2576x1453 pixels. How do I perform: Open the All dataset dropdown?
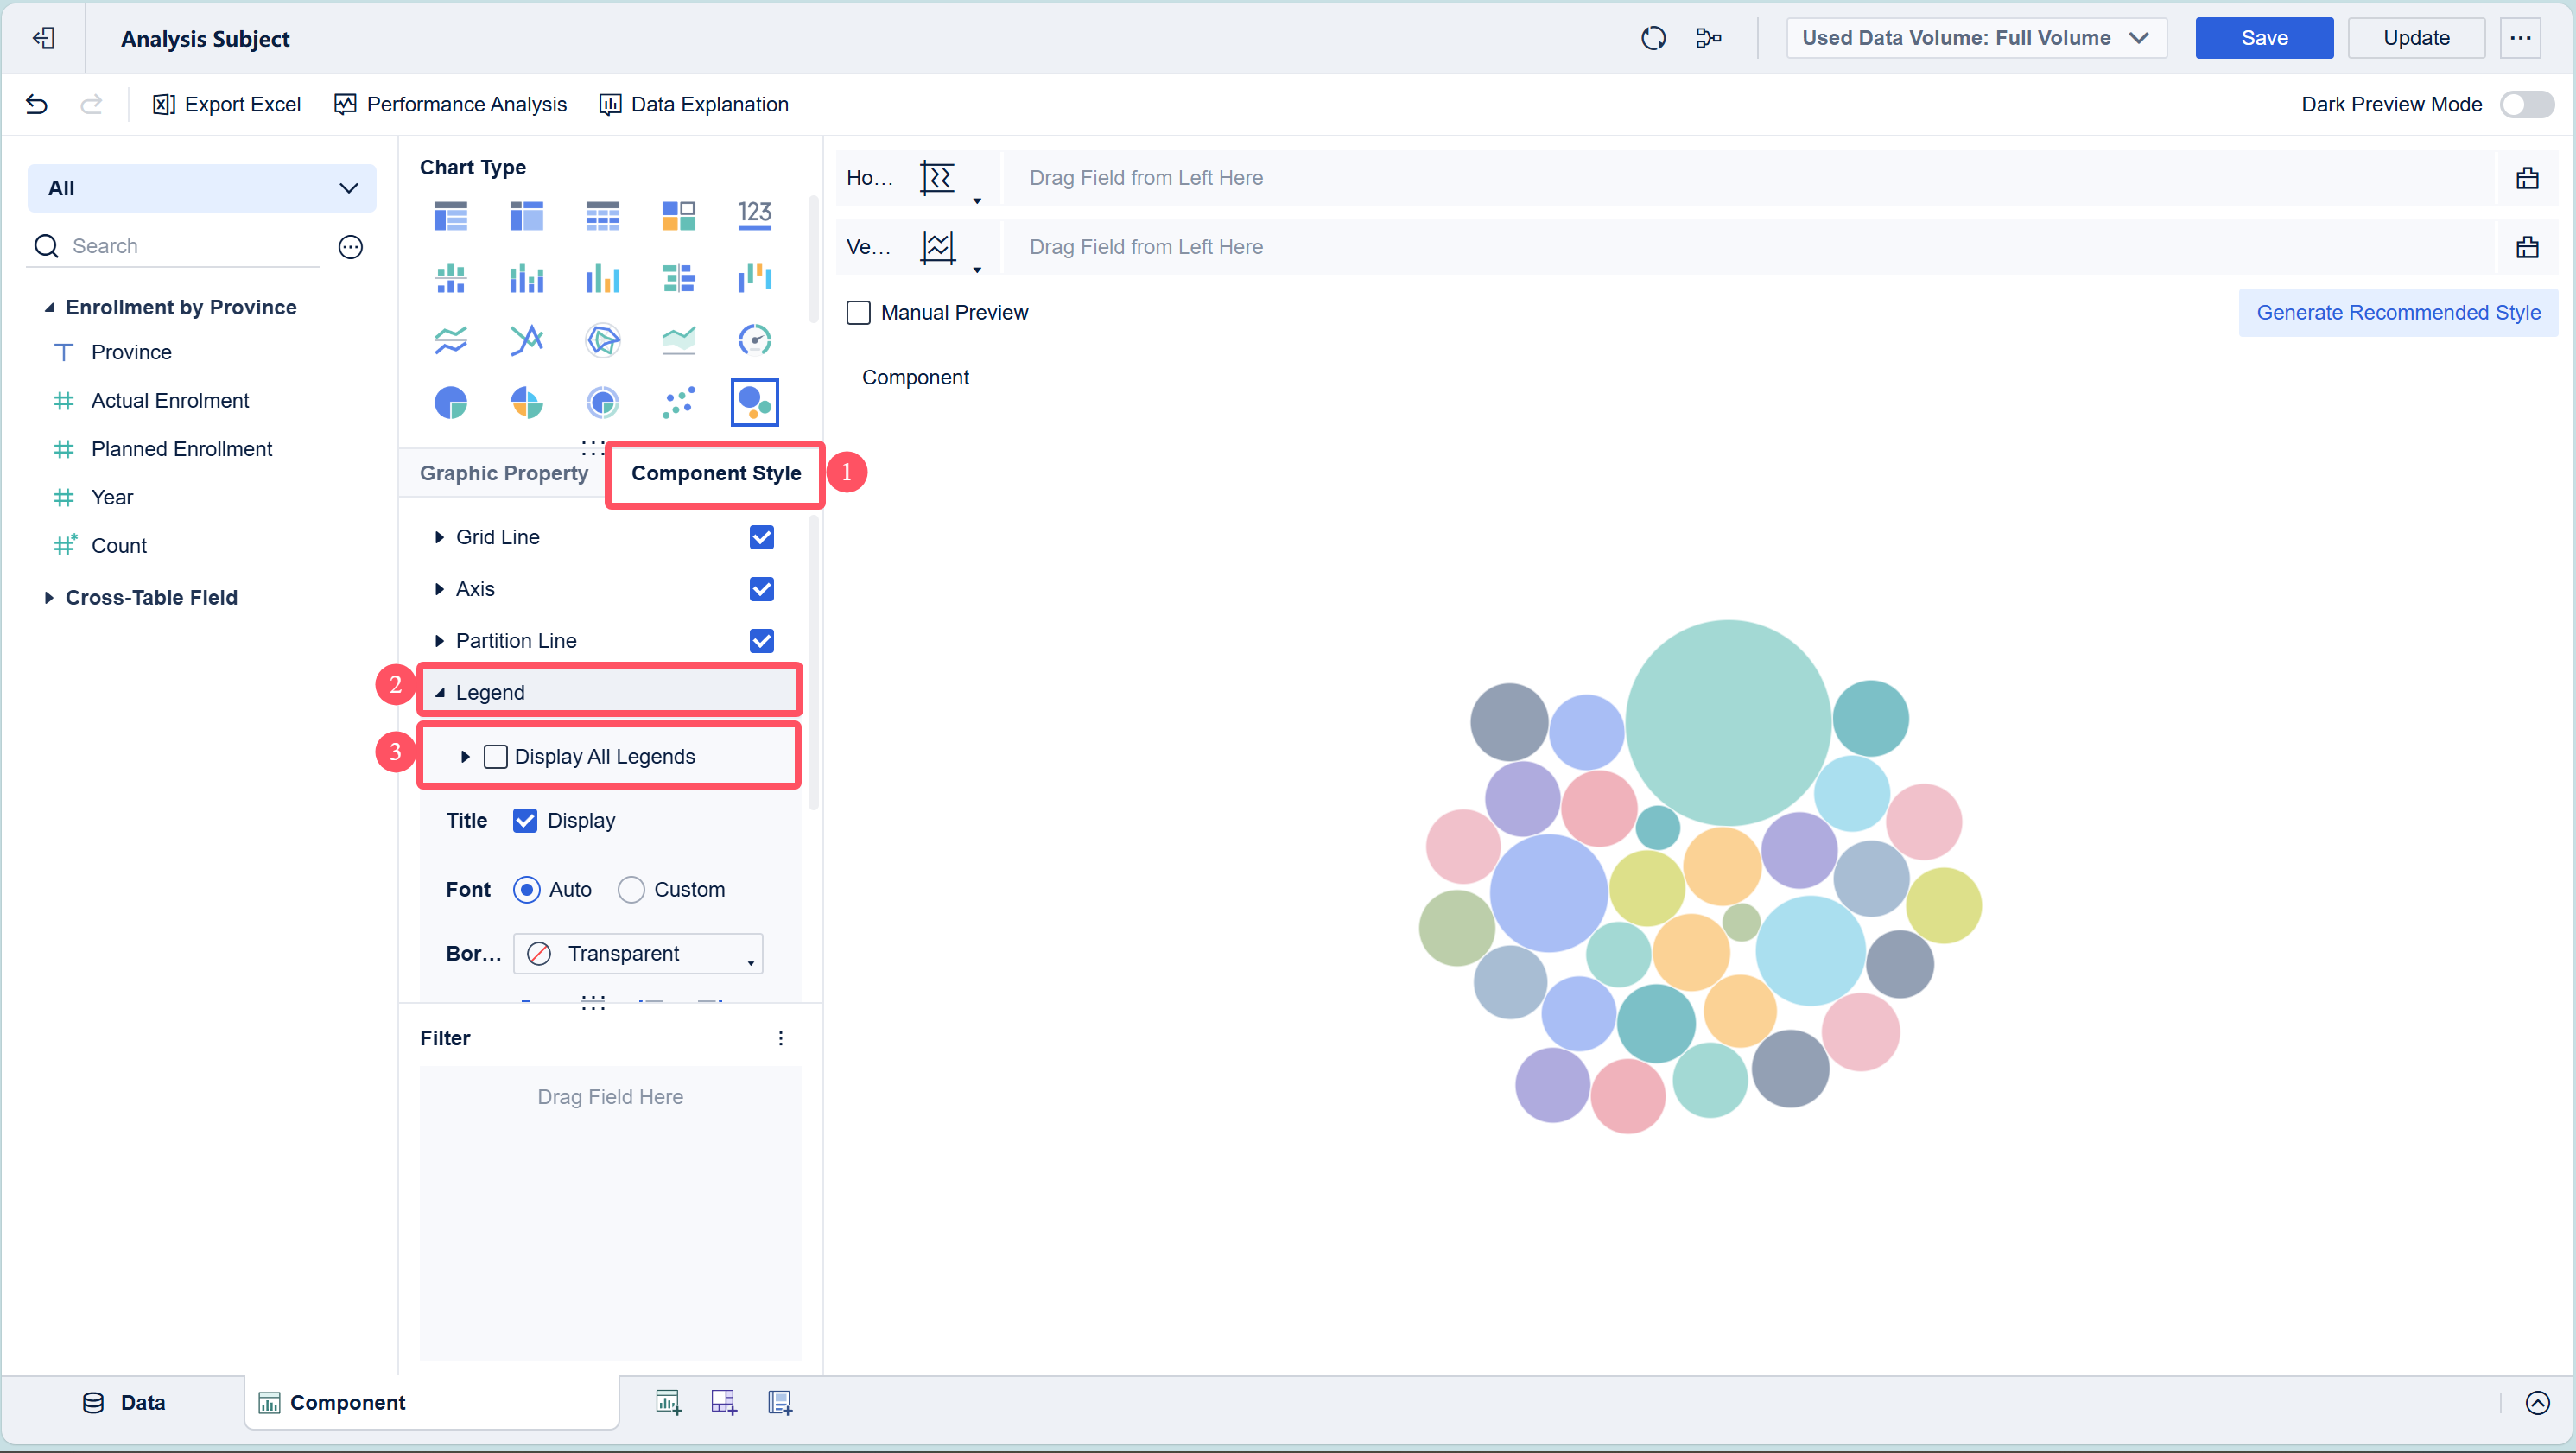201,188
